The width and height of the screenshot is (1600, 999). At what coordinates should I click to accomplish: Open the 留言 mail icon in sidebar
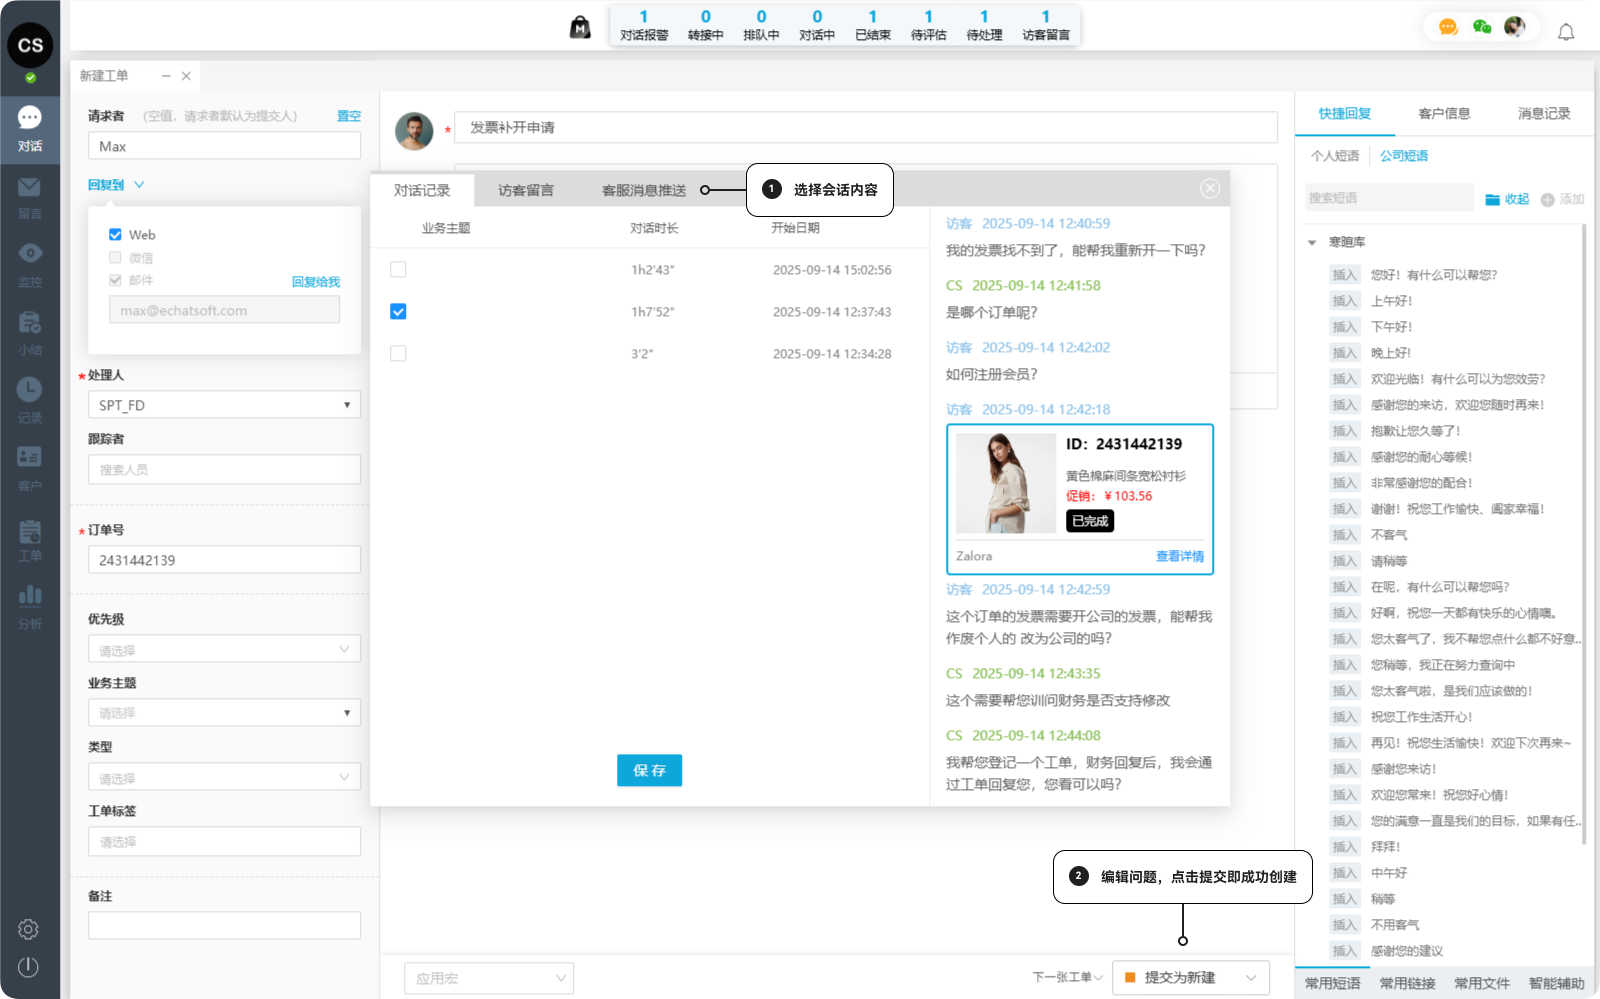coord(30,188)
